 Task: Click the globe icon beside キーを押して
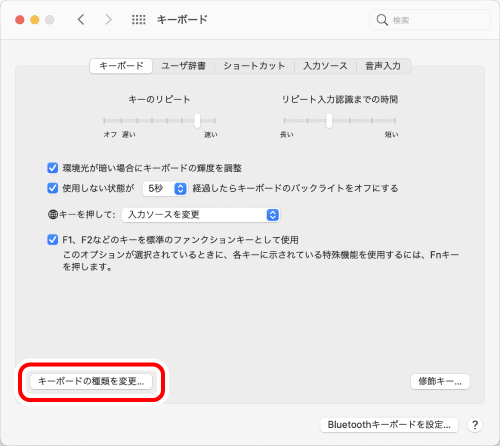[x=53, y=214]
